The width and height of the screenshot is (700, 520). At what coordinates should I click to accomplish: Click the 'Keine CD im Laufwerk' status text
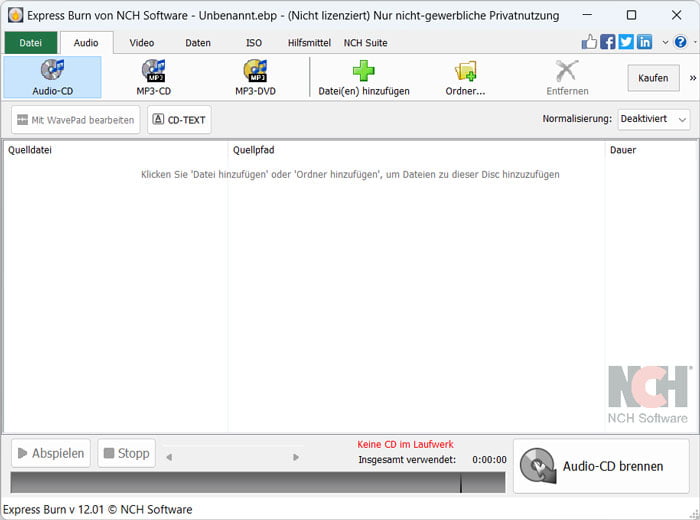click(x=405, y=445)
